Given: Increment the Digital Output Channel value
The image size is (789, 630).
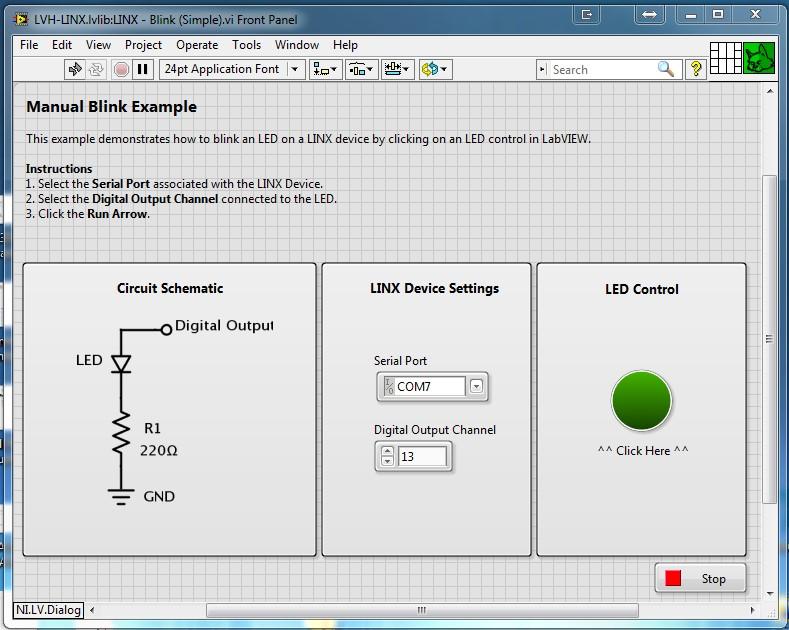Looking at the screenshot, I should pos(387,450).
